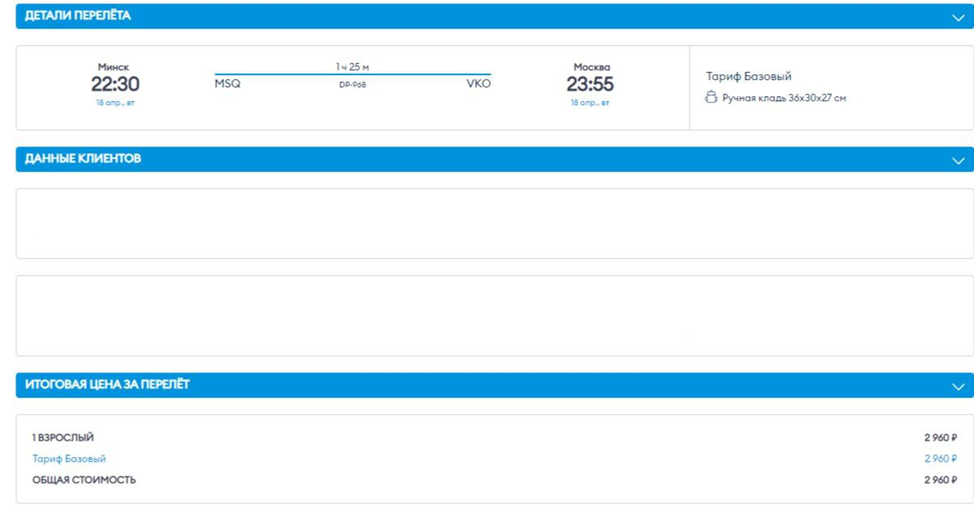Click the hand luggage bag icon
Screen dimensions: 974x511
(x=711, y=97)
